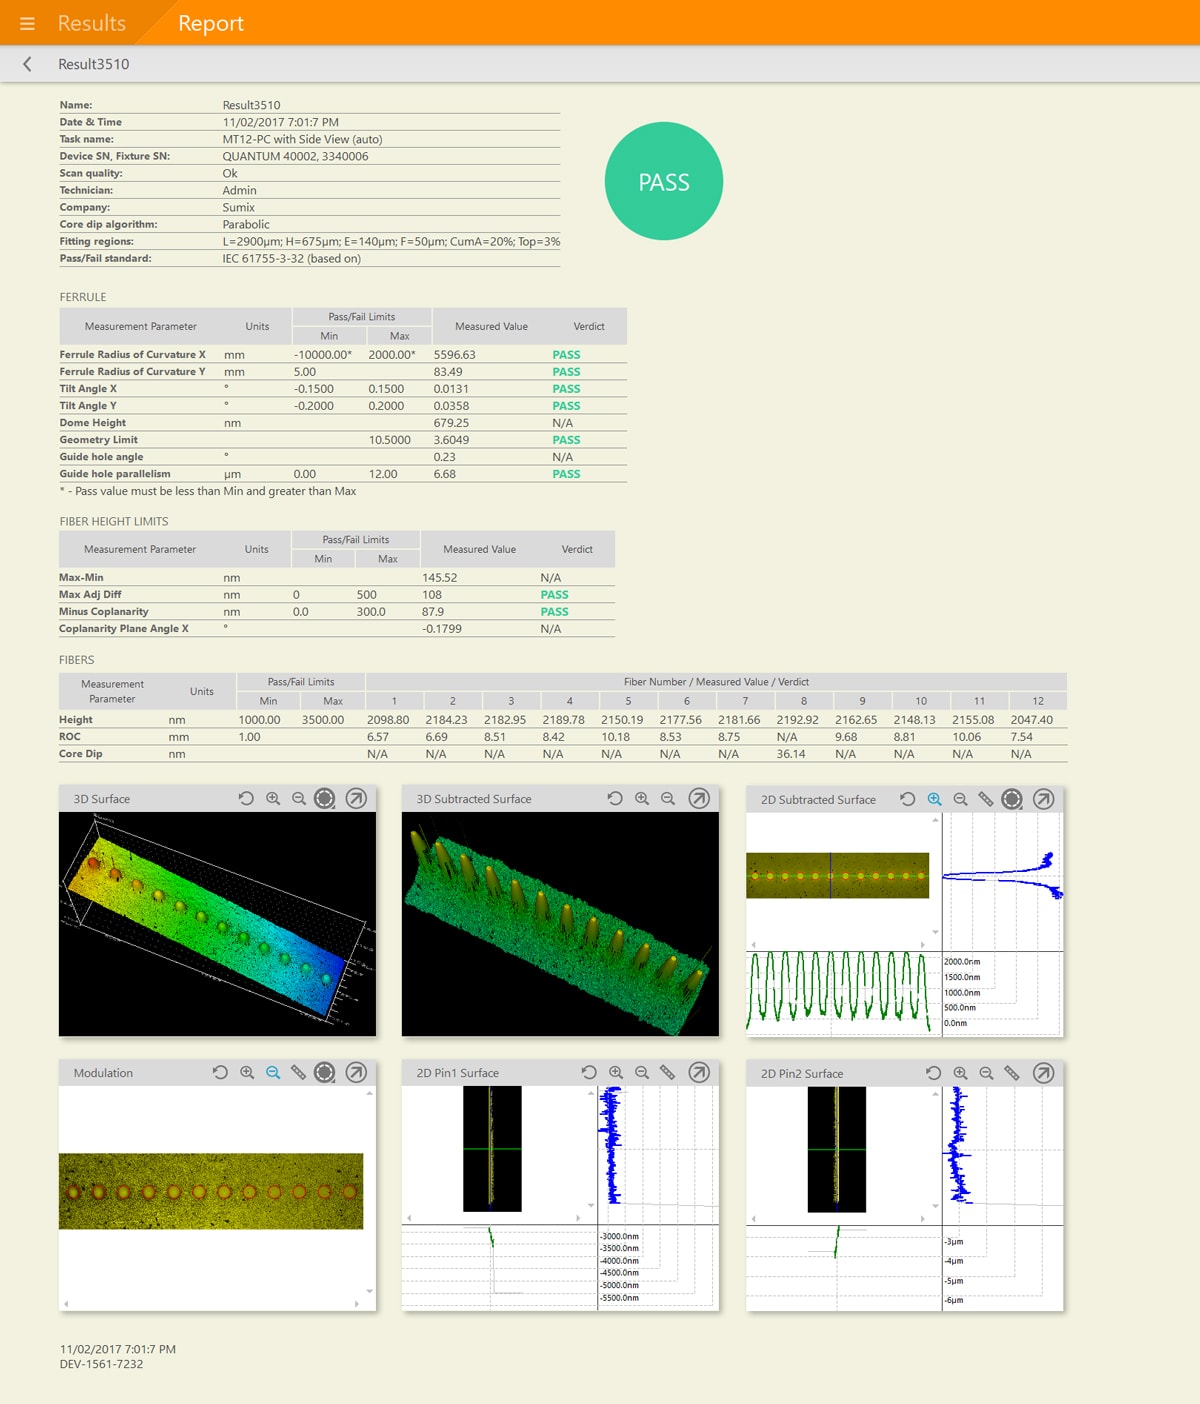Click the Modulation ferrule image
Screen dimensions: 1200x1404
click(211, 1191)
